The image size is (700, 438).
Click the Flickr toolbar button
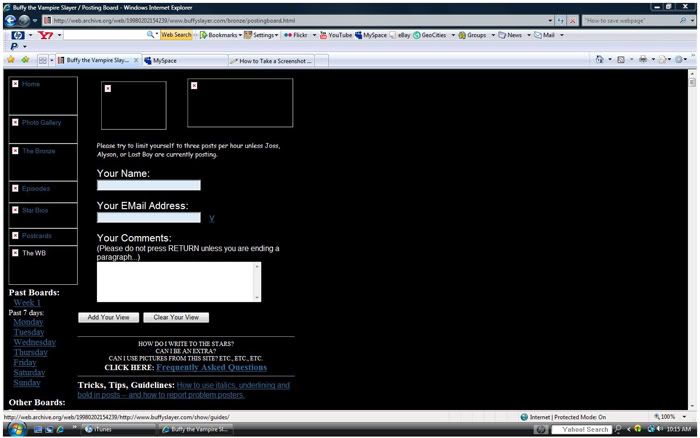pyautogui.click(x=296, y=35)
